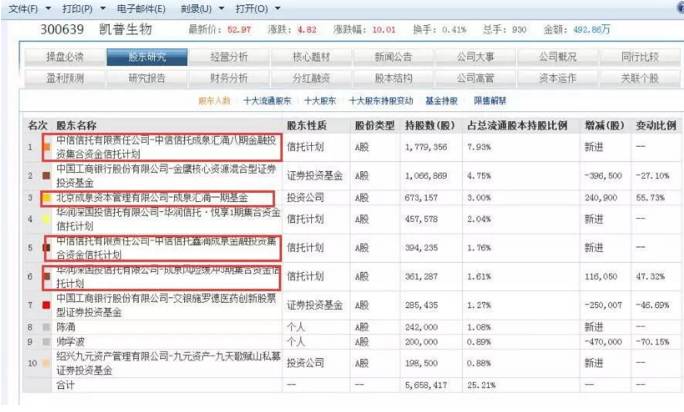Expand the dropdown arrow beside 文件(F)
The image size is (684, 412).
(48, 8)
